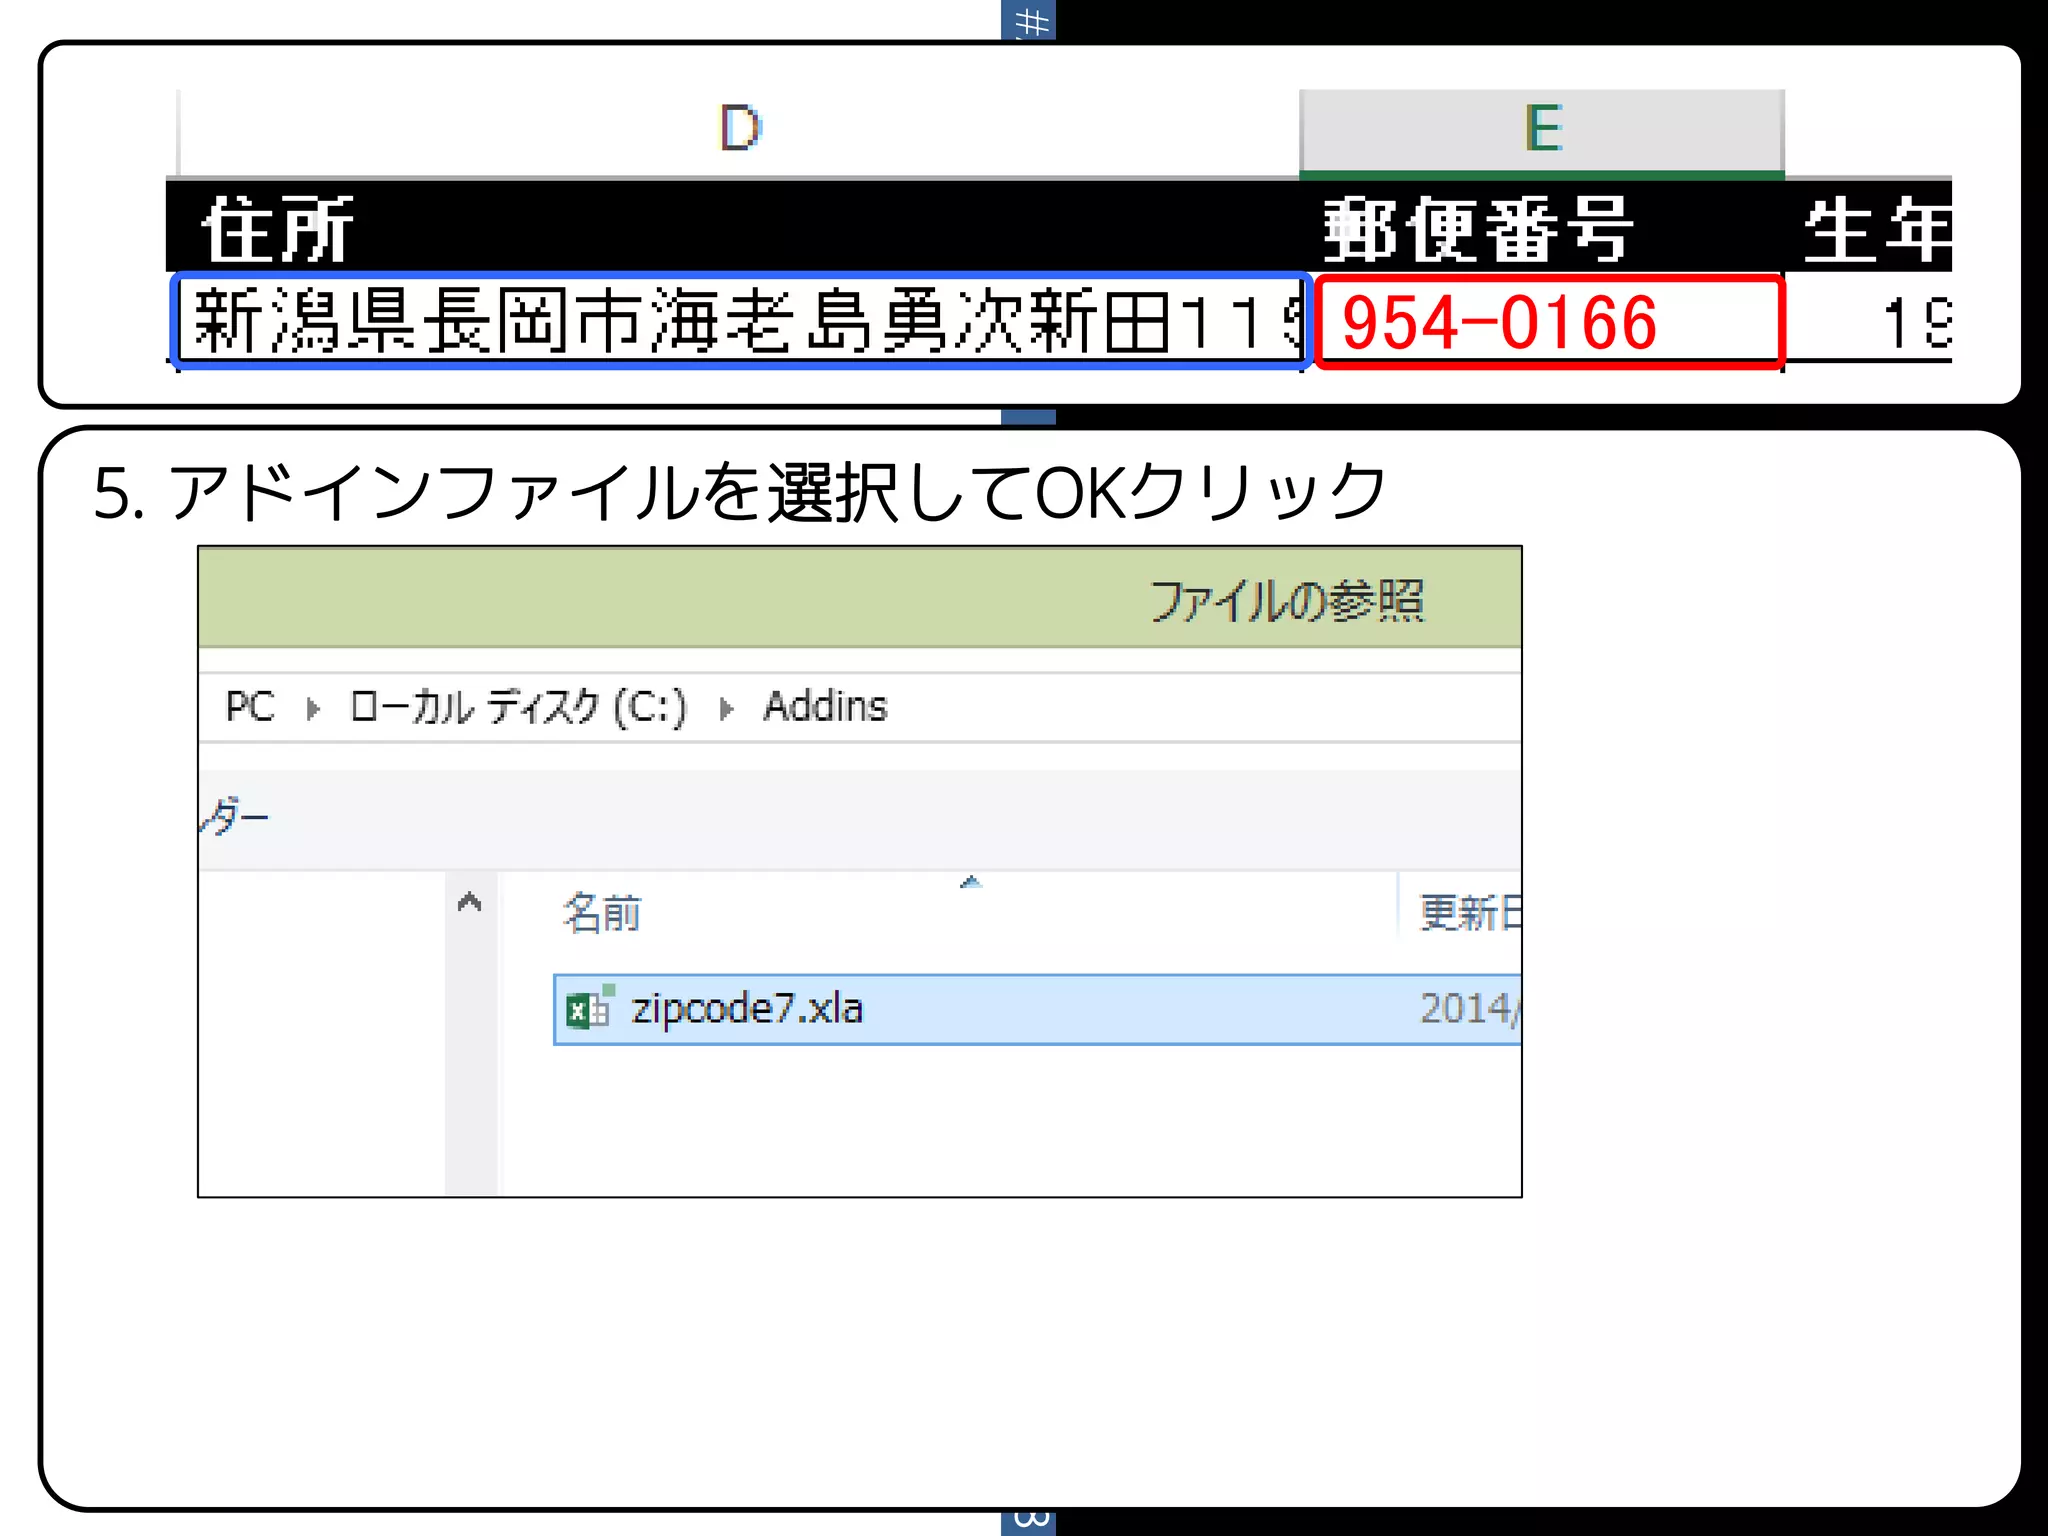The image size is (2048, 1536).
Task: Select column E header
Action: (x=1542, y=131)
